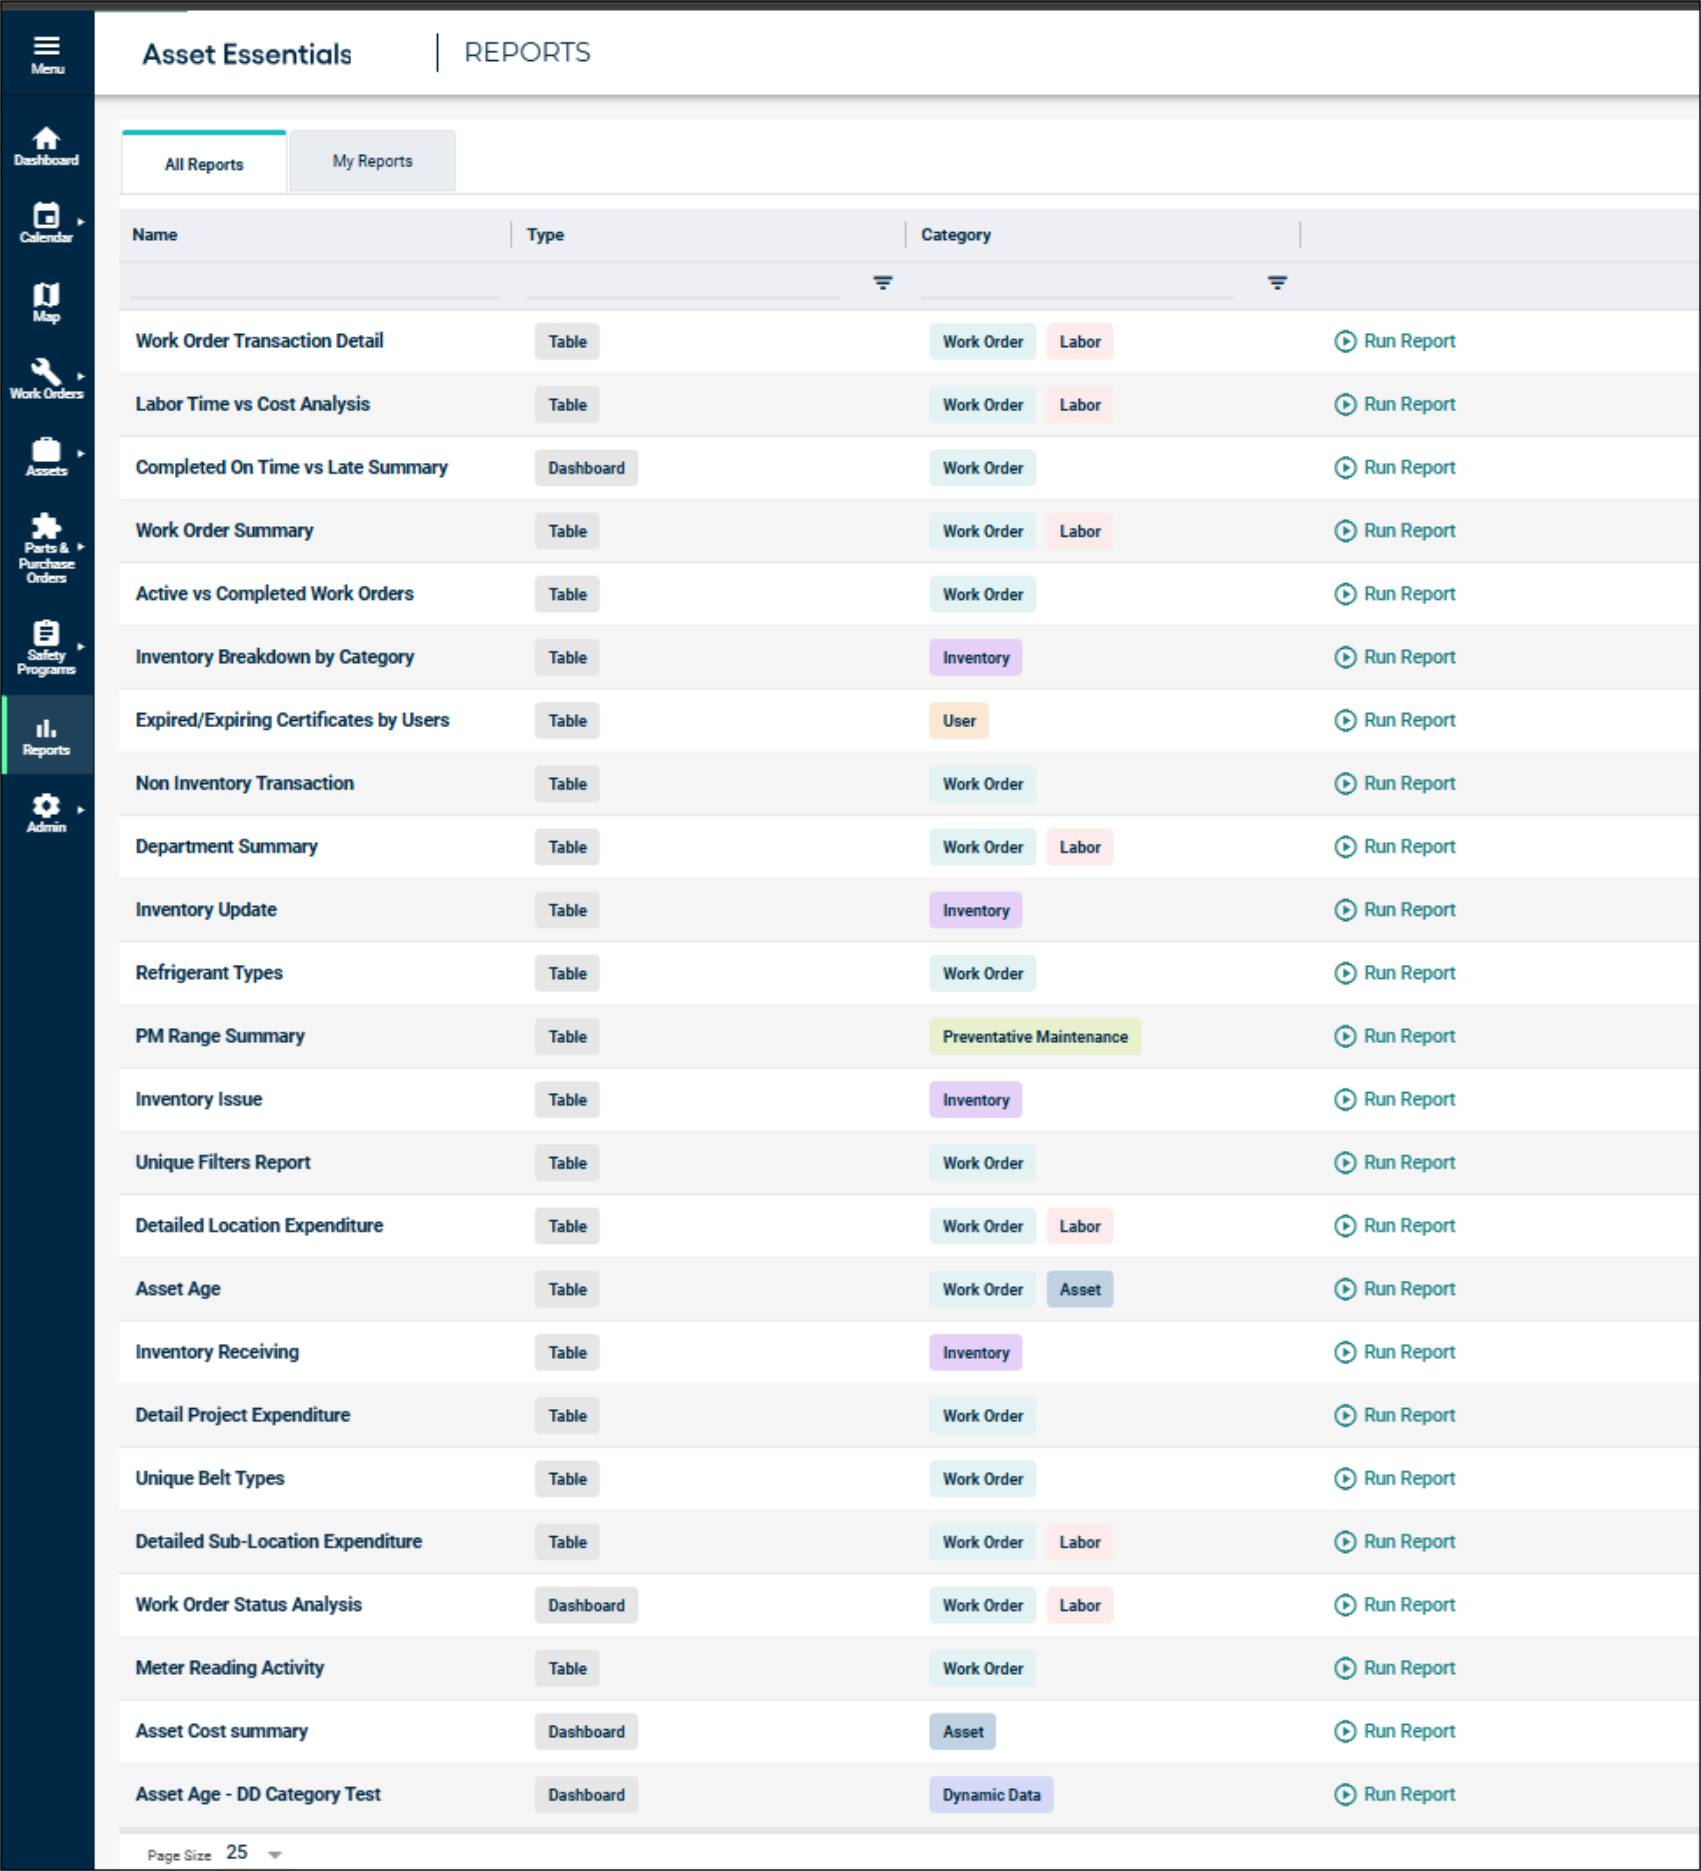
Task: Expand the Work Orders submenu arrow
Action: tap(81, 377)
